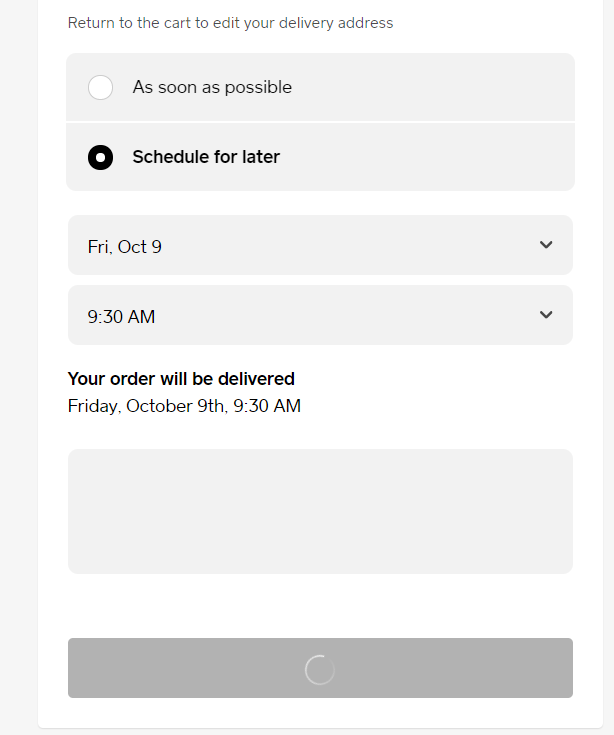Click the filled "Schedule for later" radio circle
614x735 pixels.
pyautogui.click(x=100, y=157)
